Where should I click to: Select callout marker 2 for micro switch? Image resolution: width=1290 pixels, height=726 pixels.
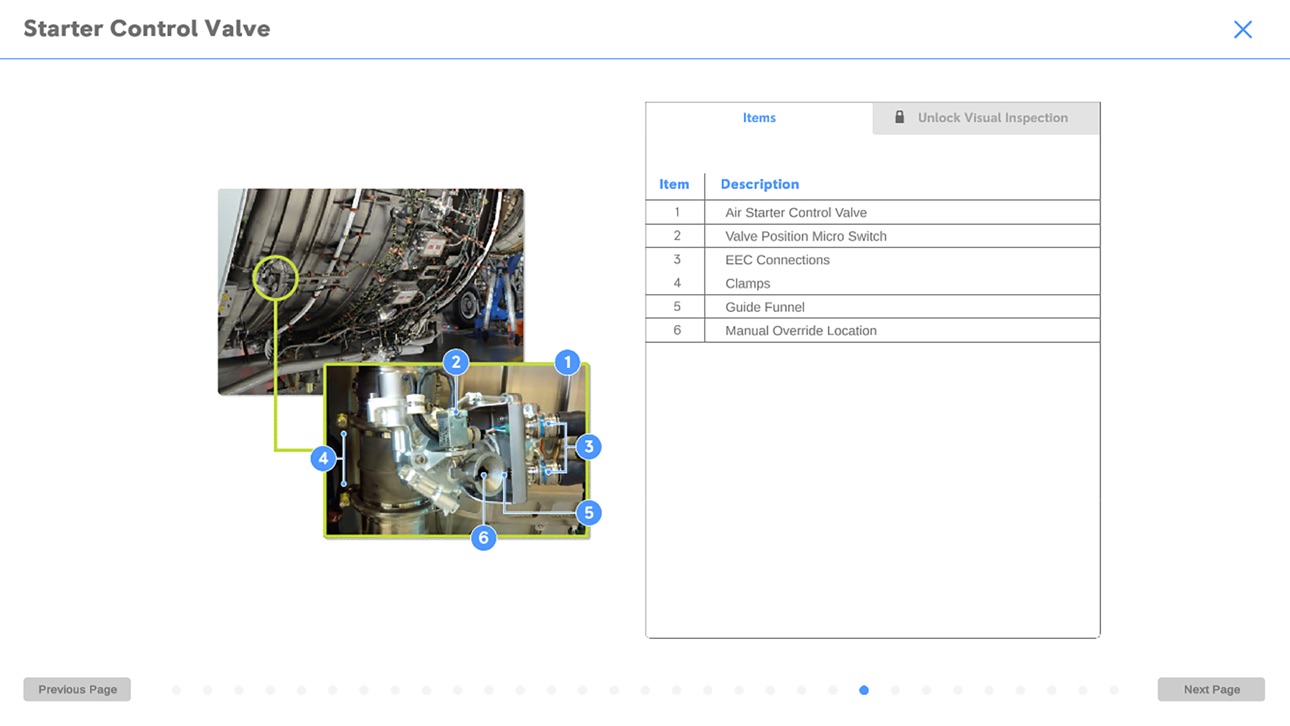point(456,362)
